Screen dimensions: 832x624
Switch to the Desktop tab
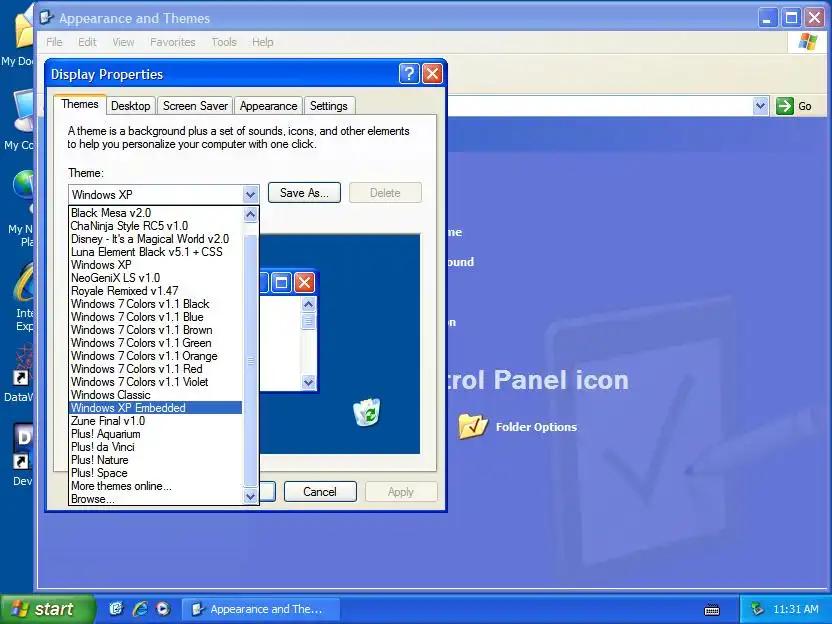(x=131, y=106)
